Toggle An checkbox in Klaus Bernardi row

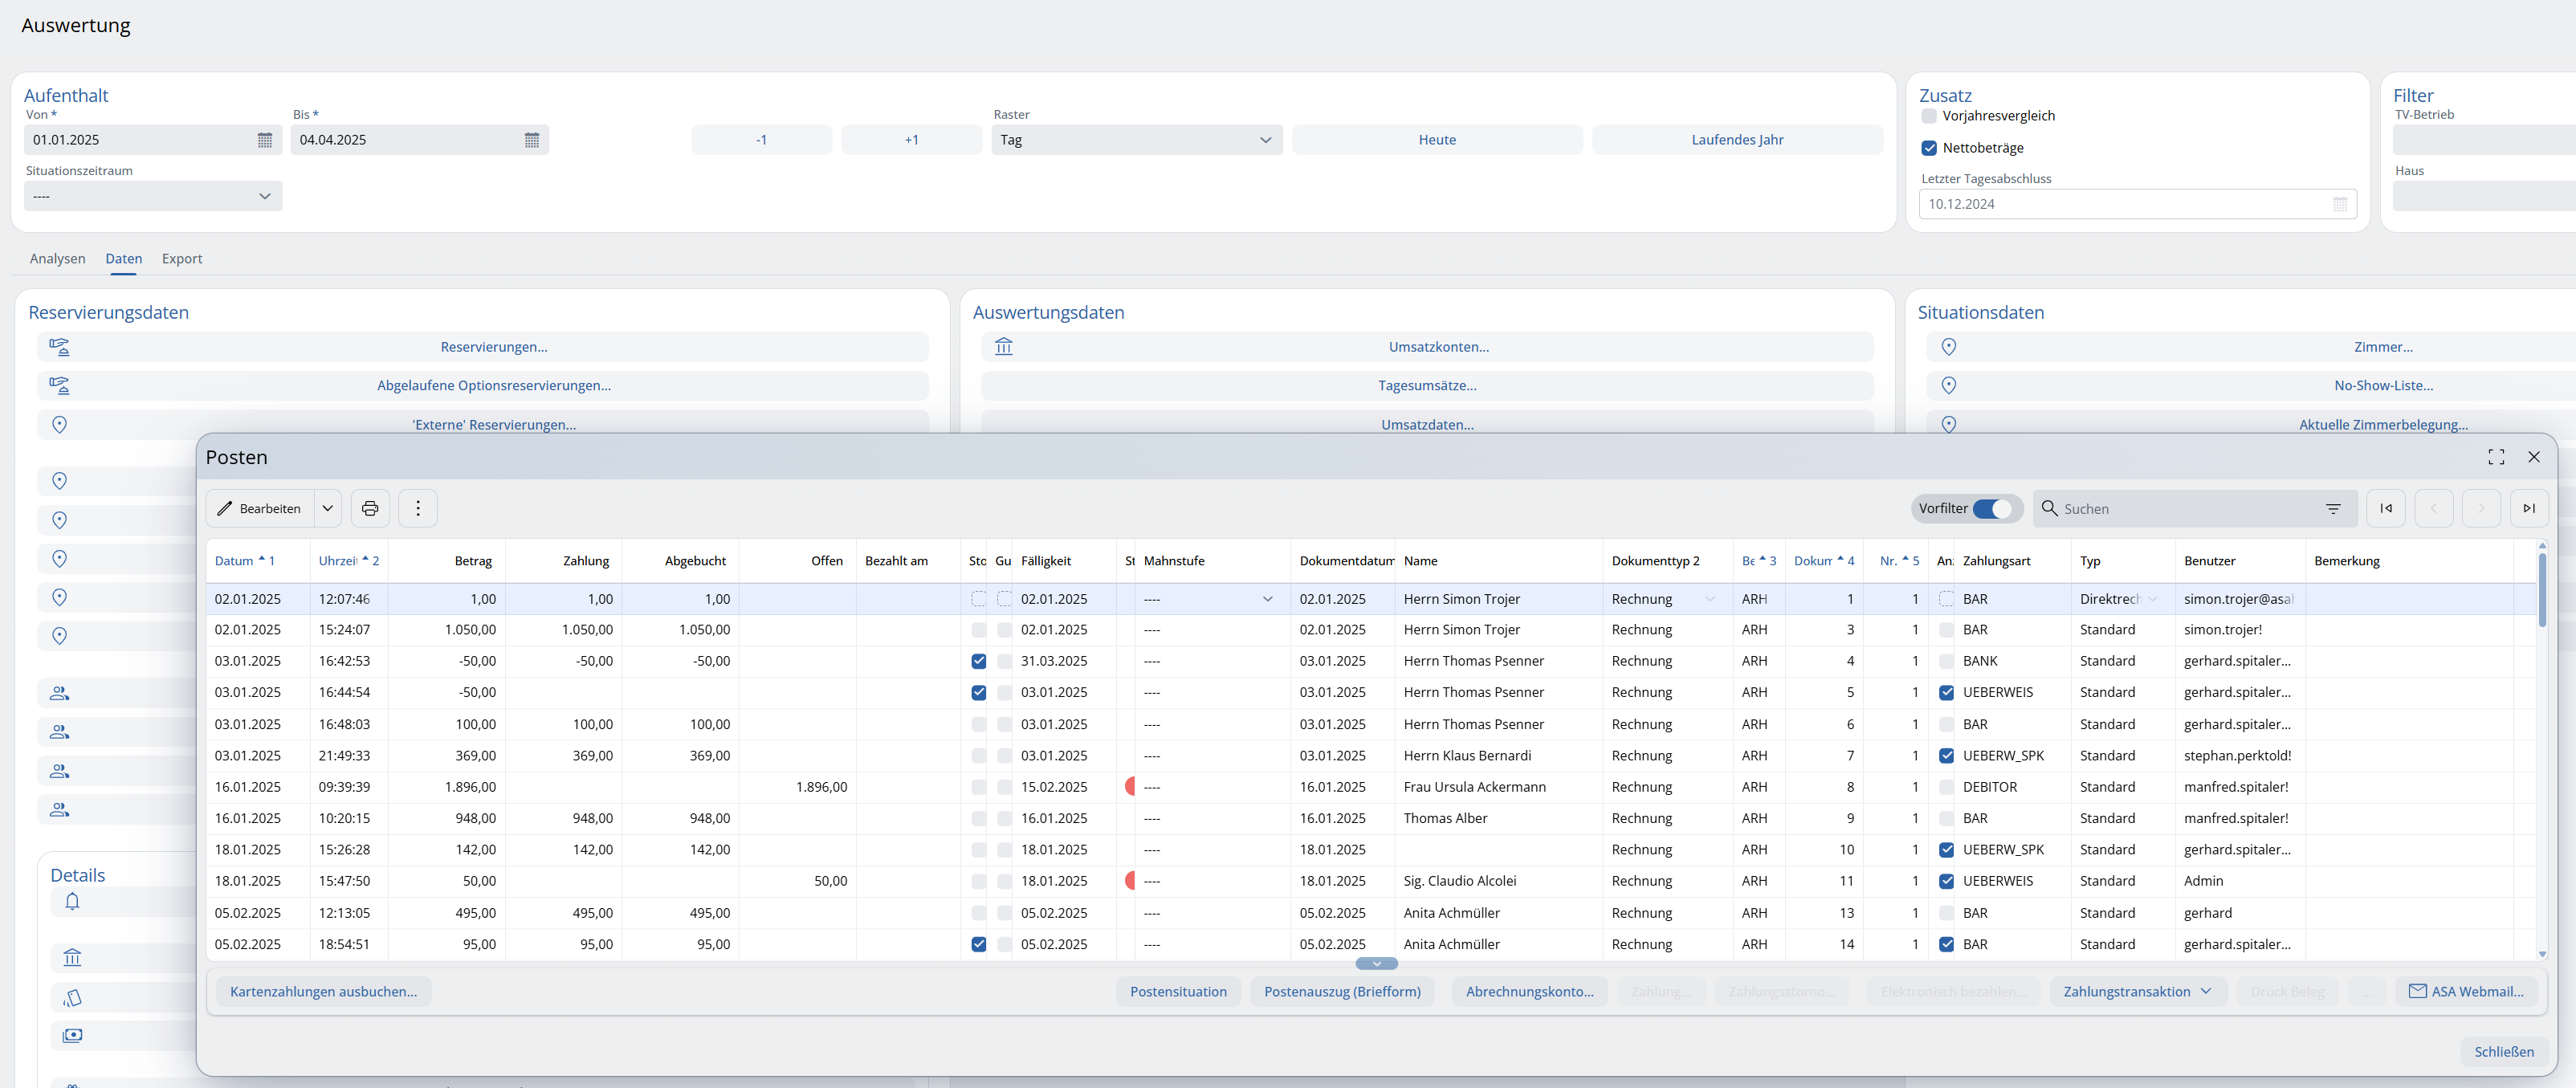[x=1946, y=756]
